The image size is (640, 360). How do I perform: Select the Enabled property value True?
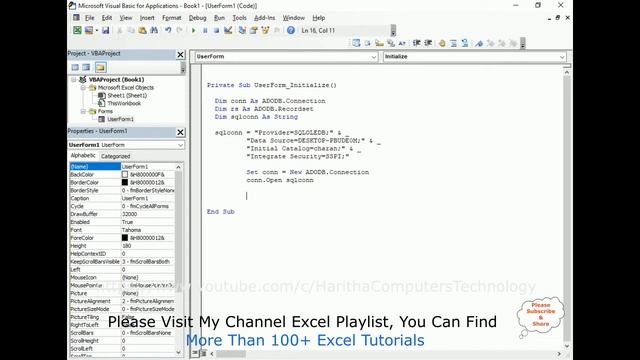[x=148, y=222]
